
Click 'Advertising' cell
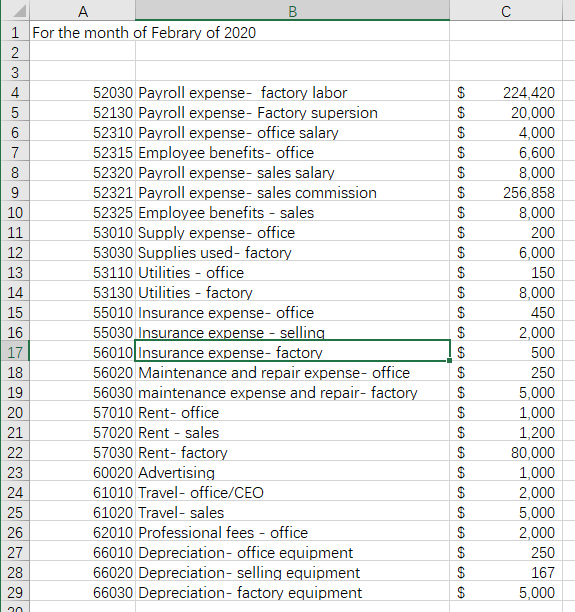click(x=292, y=472)
